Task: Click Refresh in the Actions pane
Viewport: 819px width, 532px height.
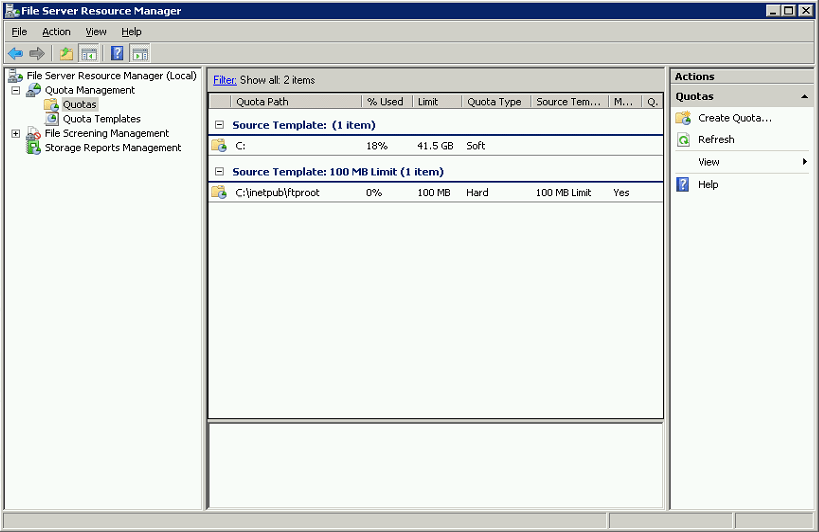Action: [x=716, y=139]
